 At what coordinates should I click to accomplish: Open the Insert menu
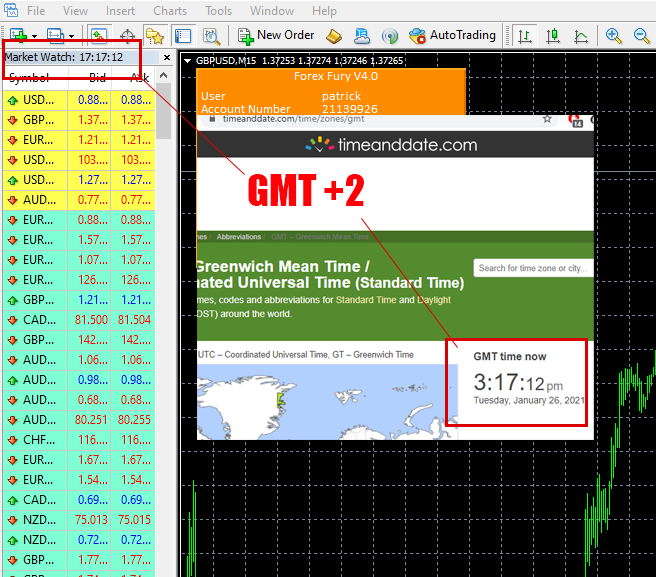click(120, 10)
